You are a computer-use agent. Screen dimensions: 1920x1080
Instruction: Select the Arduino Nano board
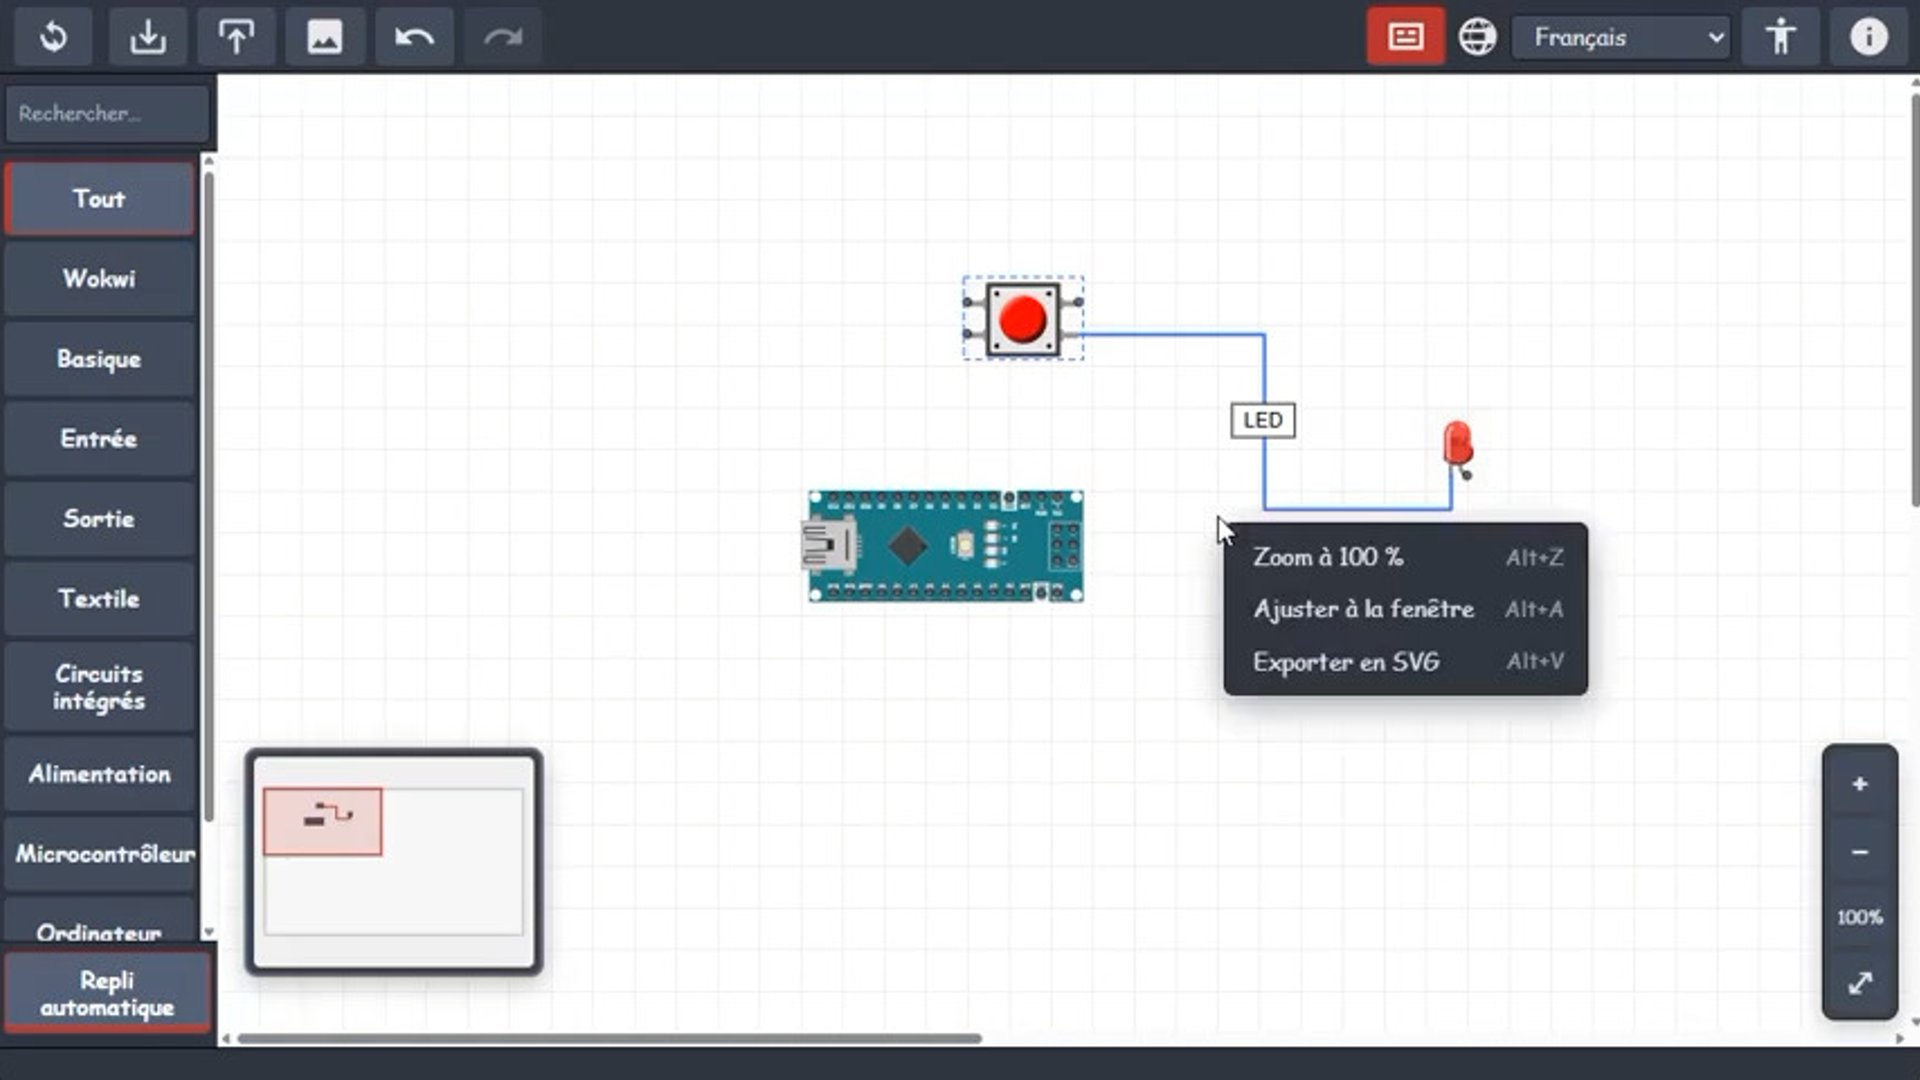pos(942,546)
